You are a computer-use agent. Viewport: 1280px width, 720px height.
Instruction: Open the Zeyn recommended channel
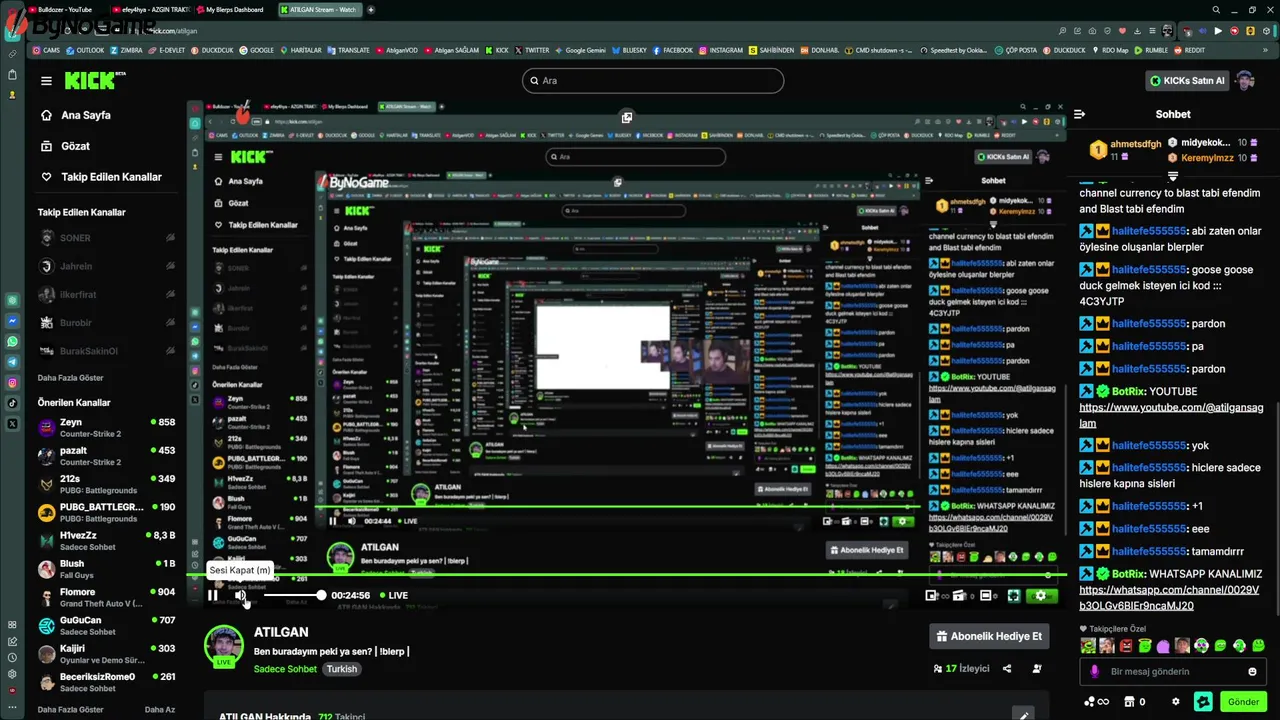point(106,428)
